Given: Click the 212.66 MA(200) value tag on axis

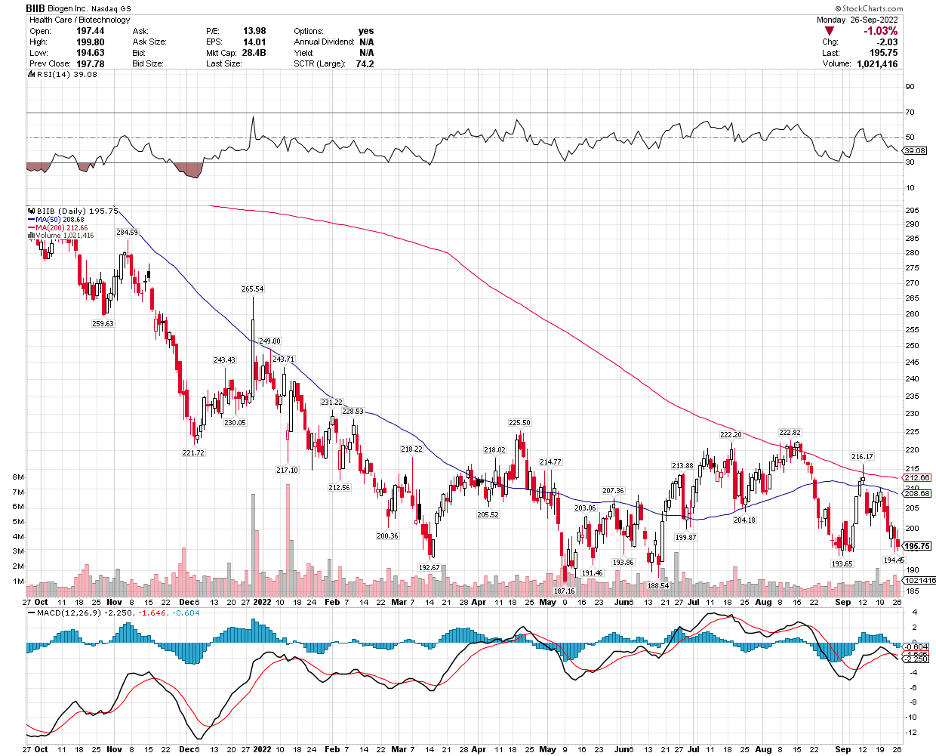Looking at the screenshot, I should point(918,479).
